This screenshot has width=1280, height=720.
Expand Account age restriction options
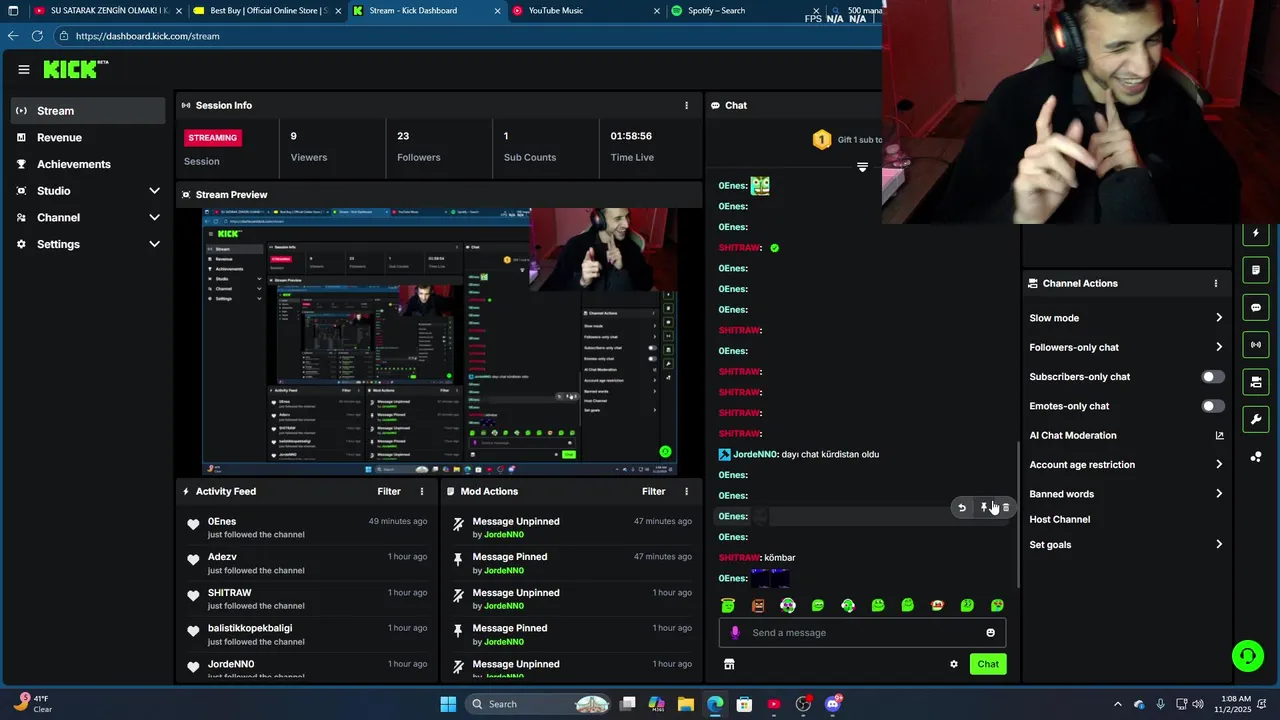click(1218, 464)
